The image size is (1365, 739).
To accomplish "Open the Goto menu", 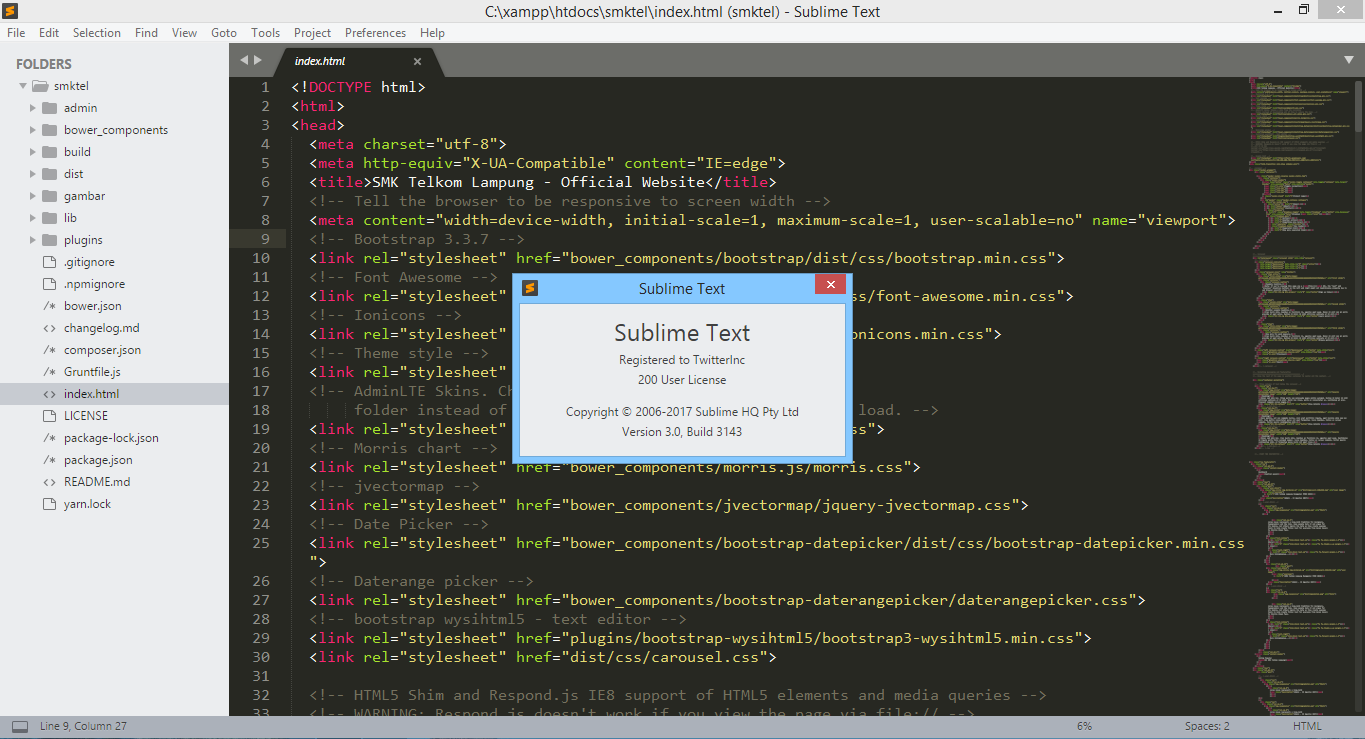I will click(224, 33).
